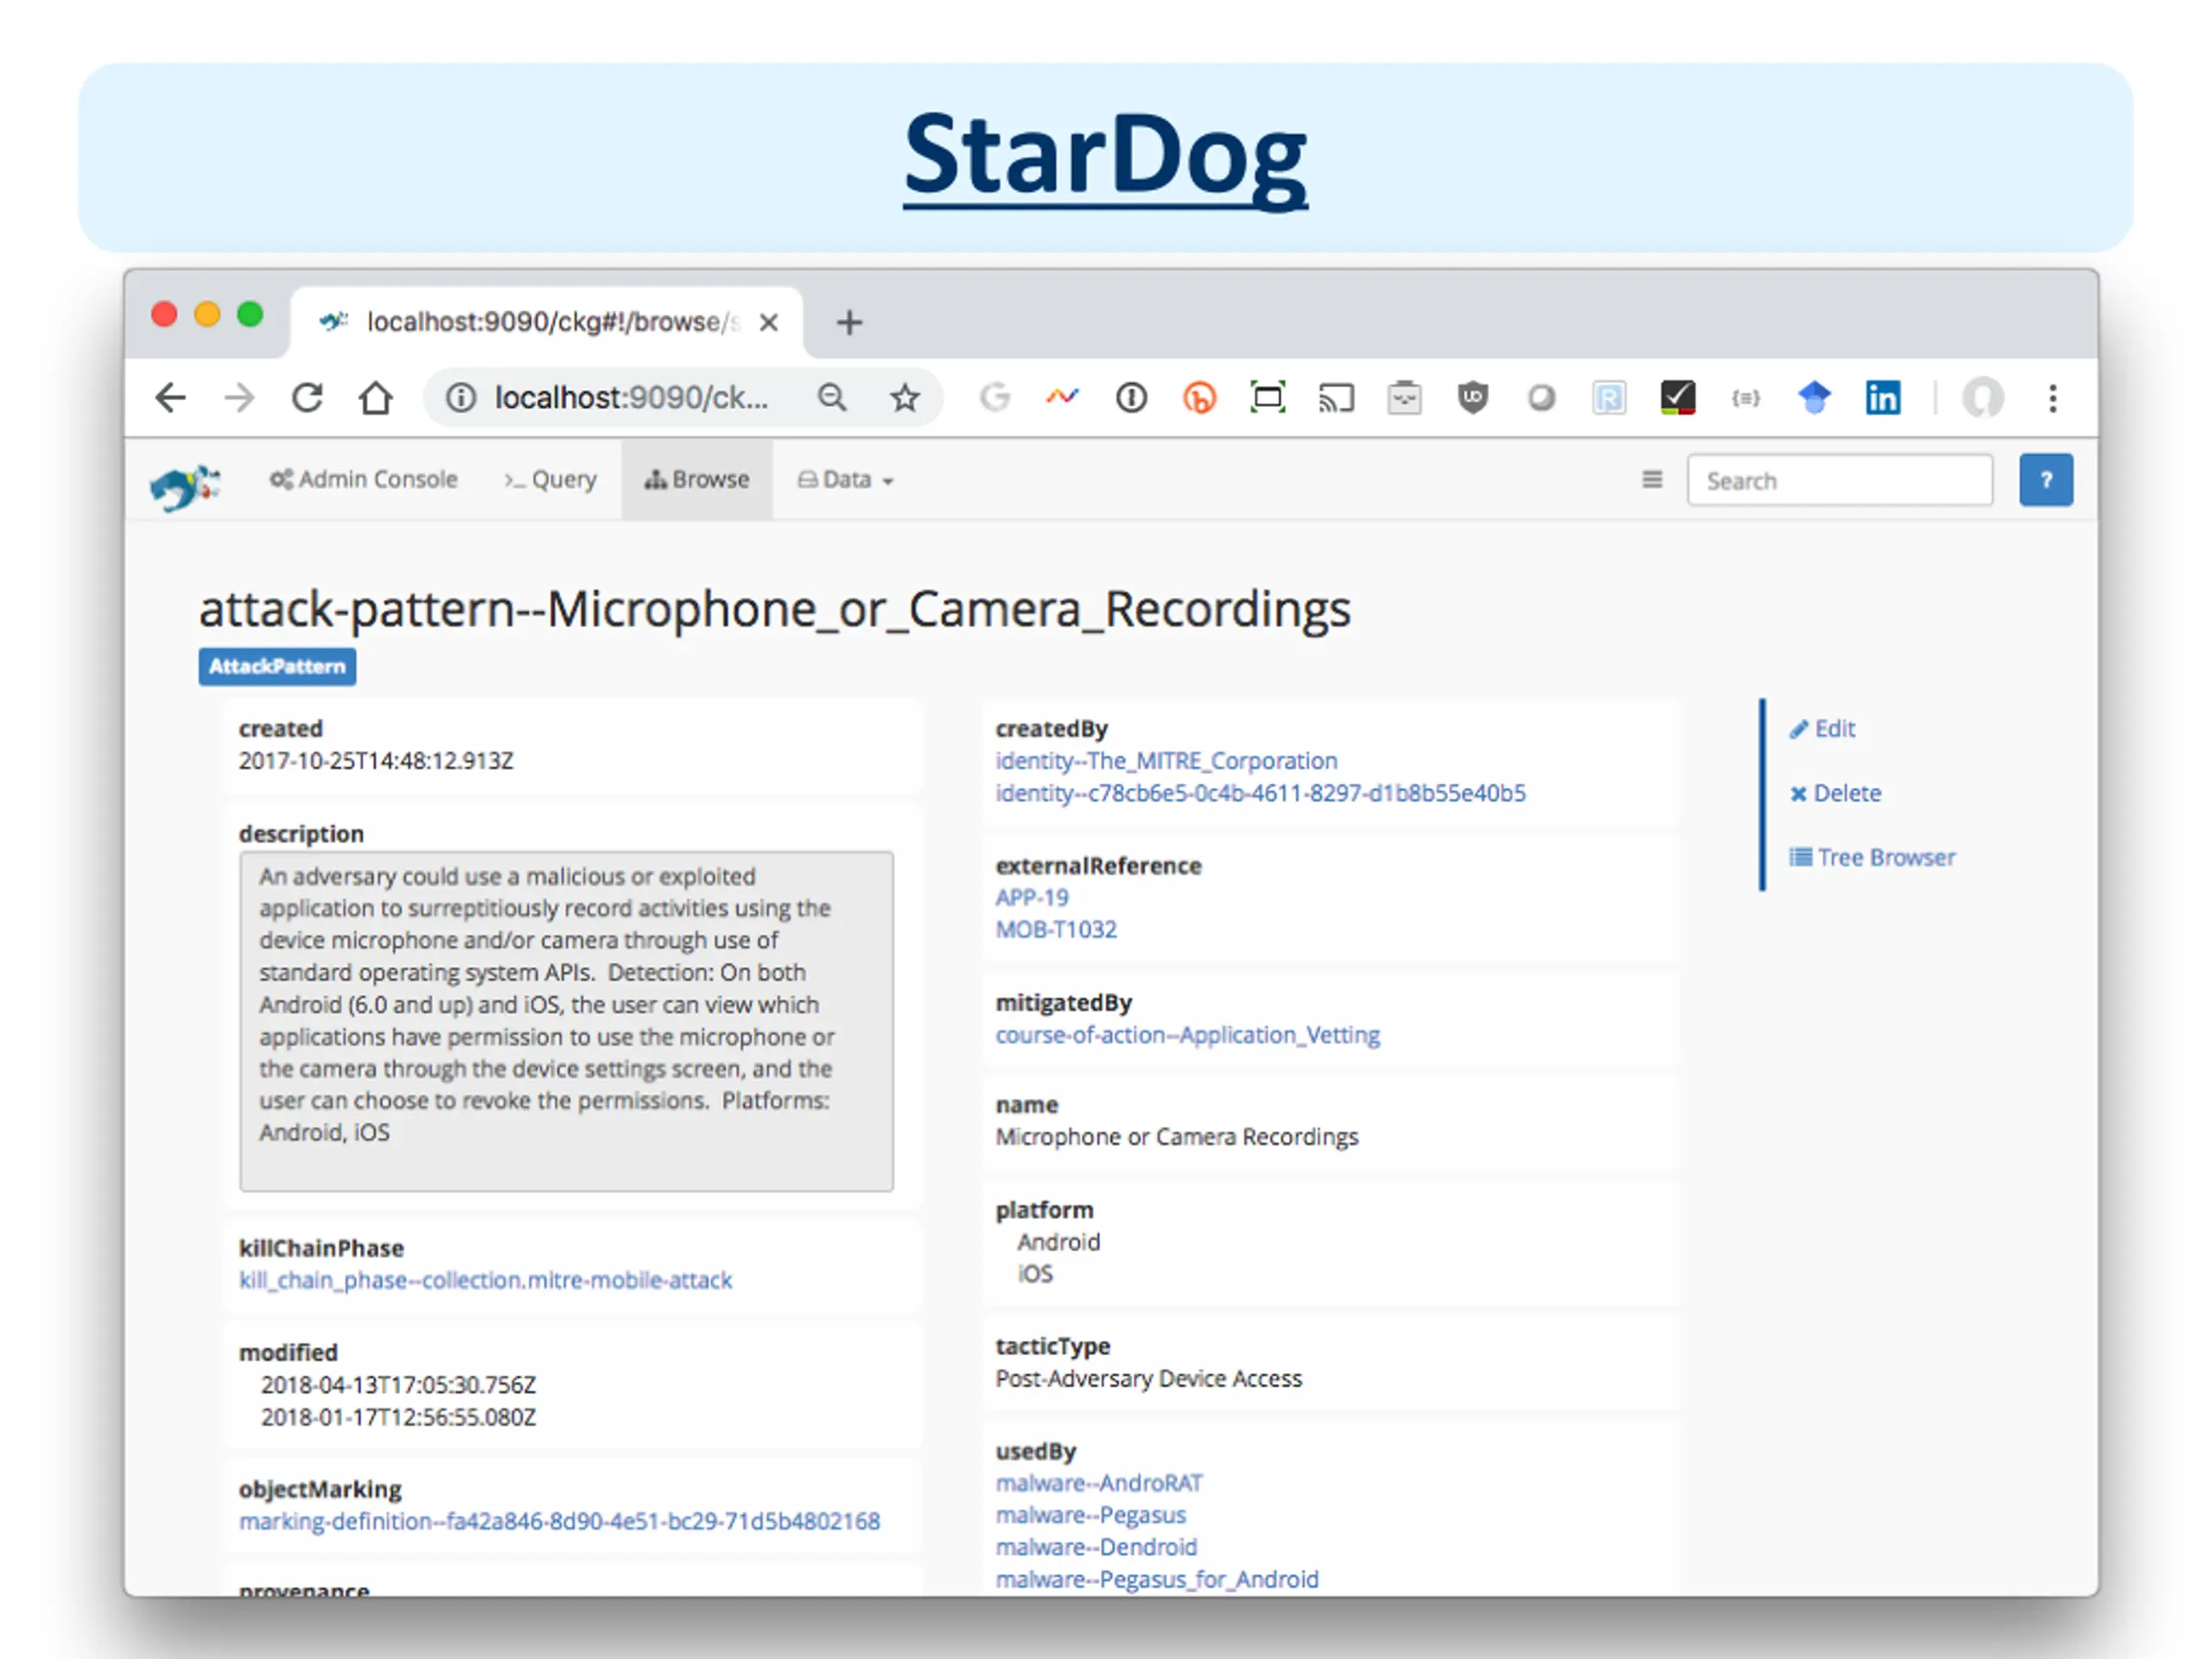Click the LinkedIn extension icon
Screen dimensions: 2212x1659
1882,398
